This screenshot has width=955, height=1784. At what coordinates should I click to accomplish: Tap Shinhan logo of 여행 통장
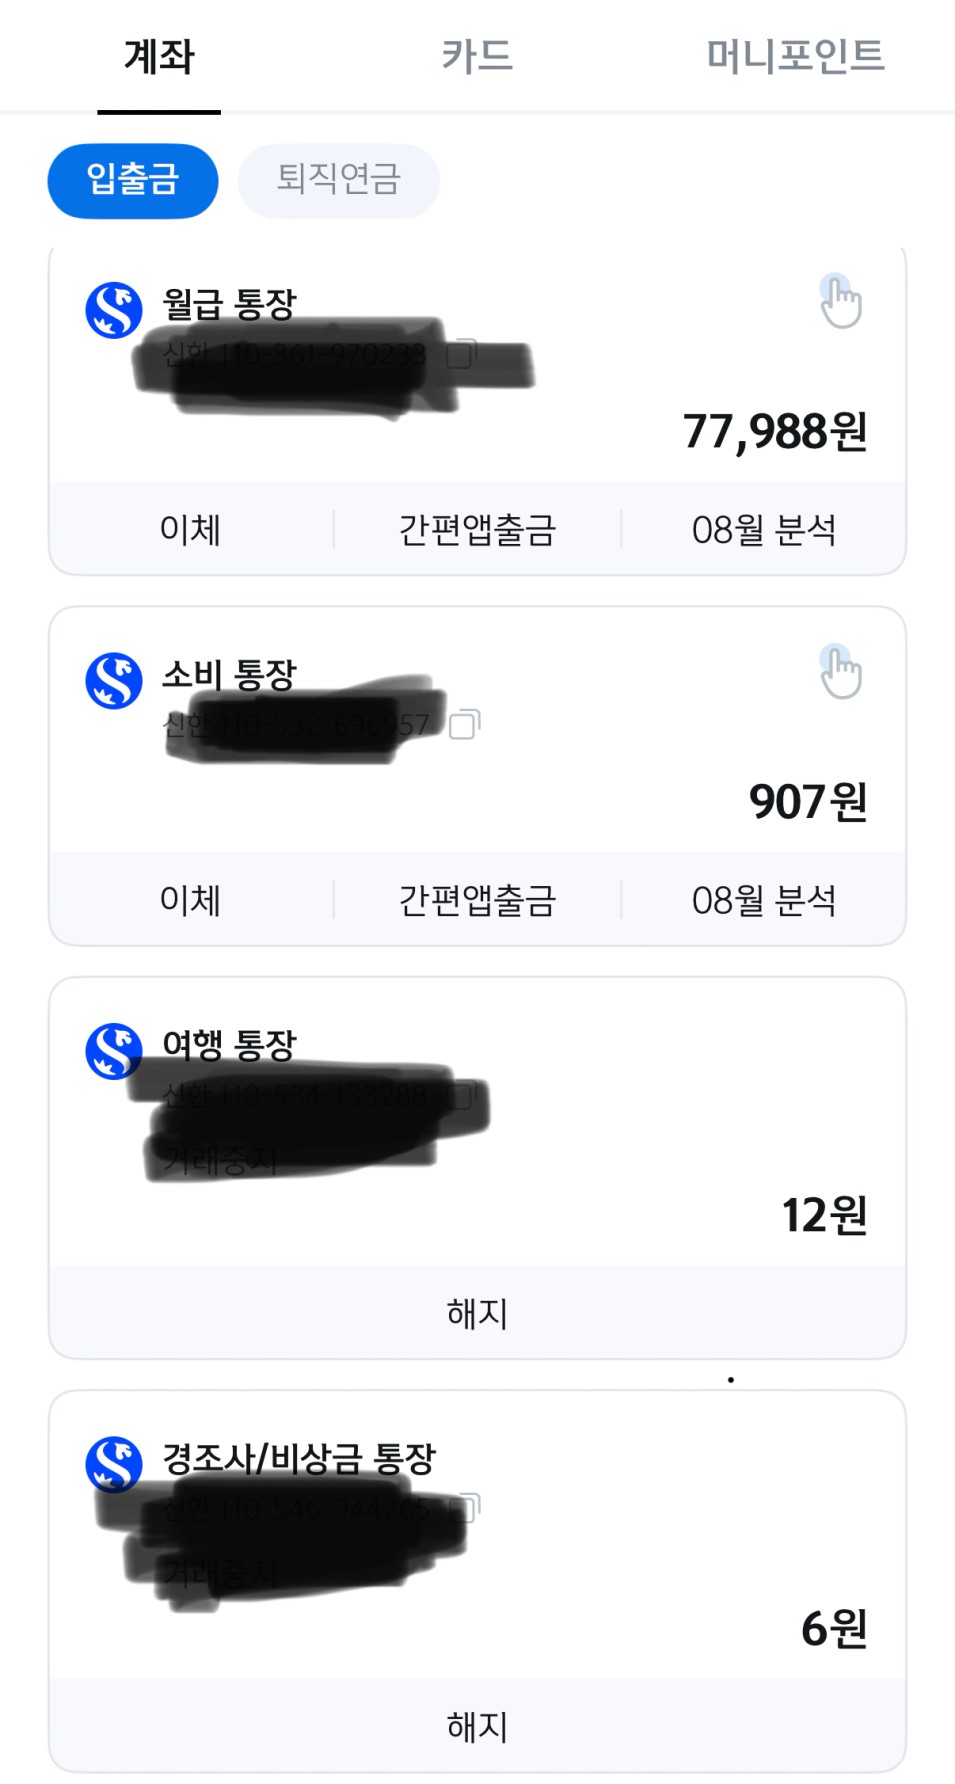[x=114, y=1051]
